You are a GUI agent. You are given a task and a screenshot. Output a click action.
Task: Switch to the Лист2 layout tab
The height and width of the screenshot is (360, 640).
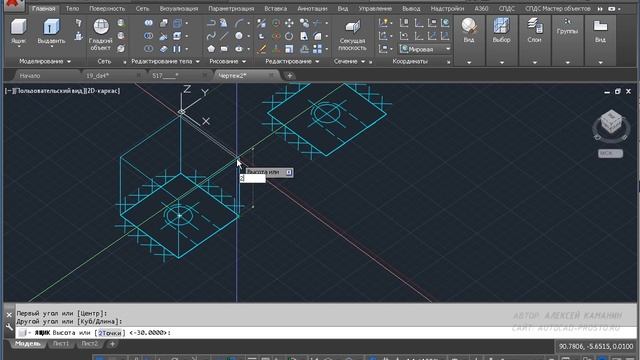89,344
